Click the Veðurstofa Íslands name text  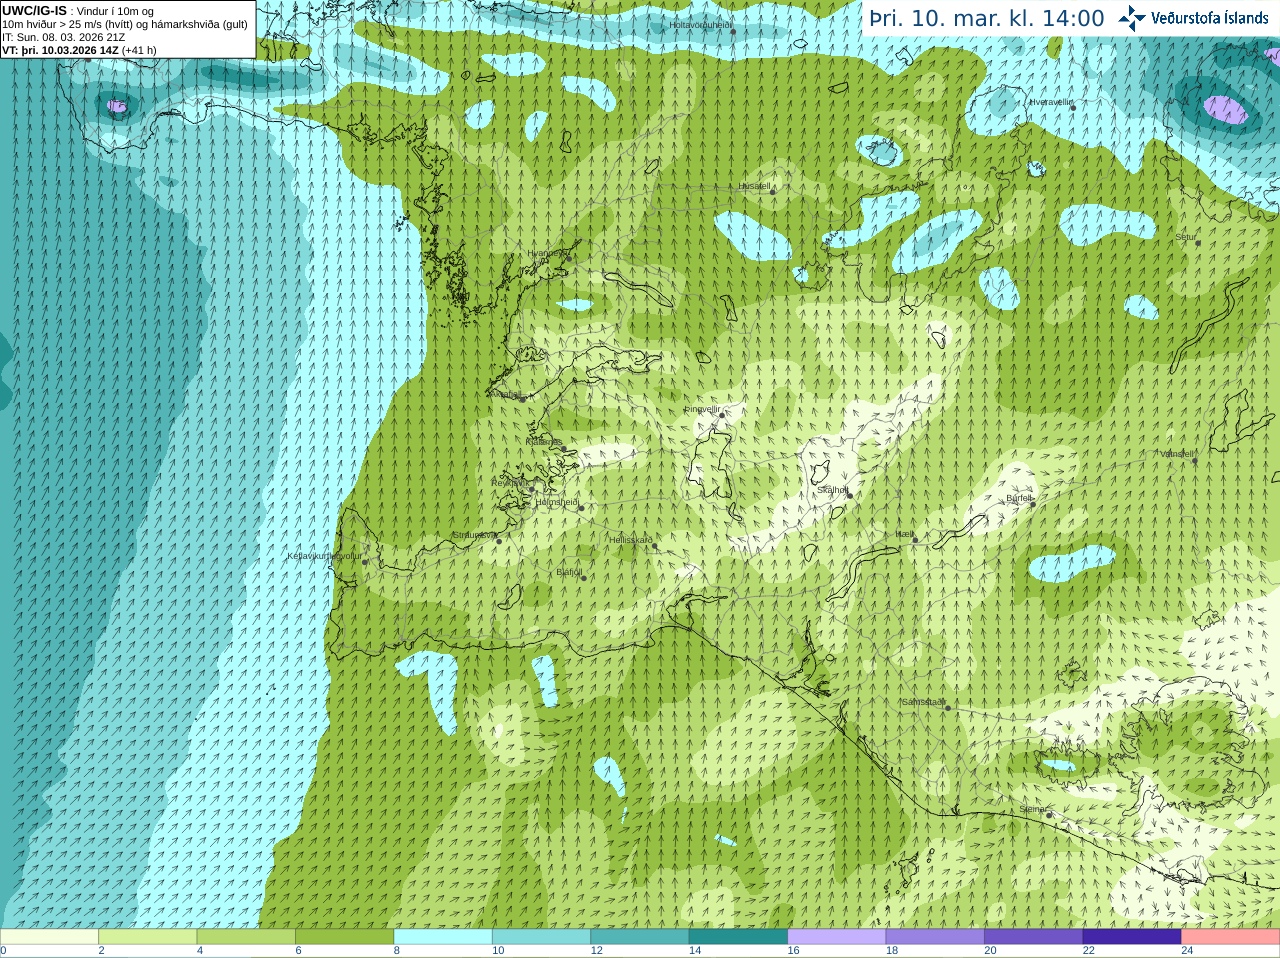click(x=1210, y=18)
